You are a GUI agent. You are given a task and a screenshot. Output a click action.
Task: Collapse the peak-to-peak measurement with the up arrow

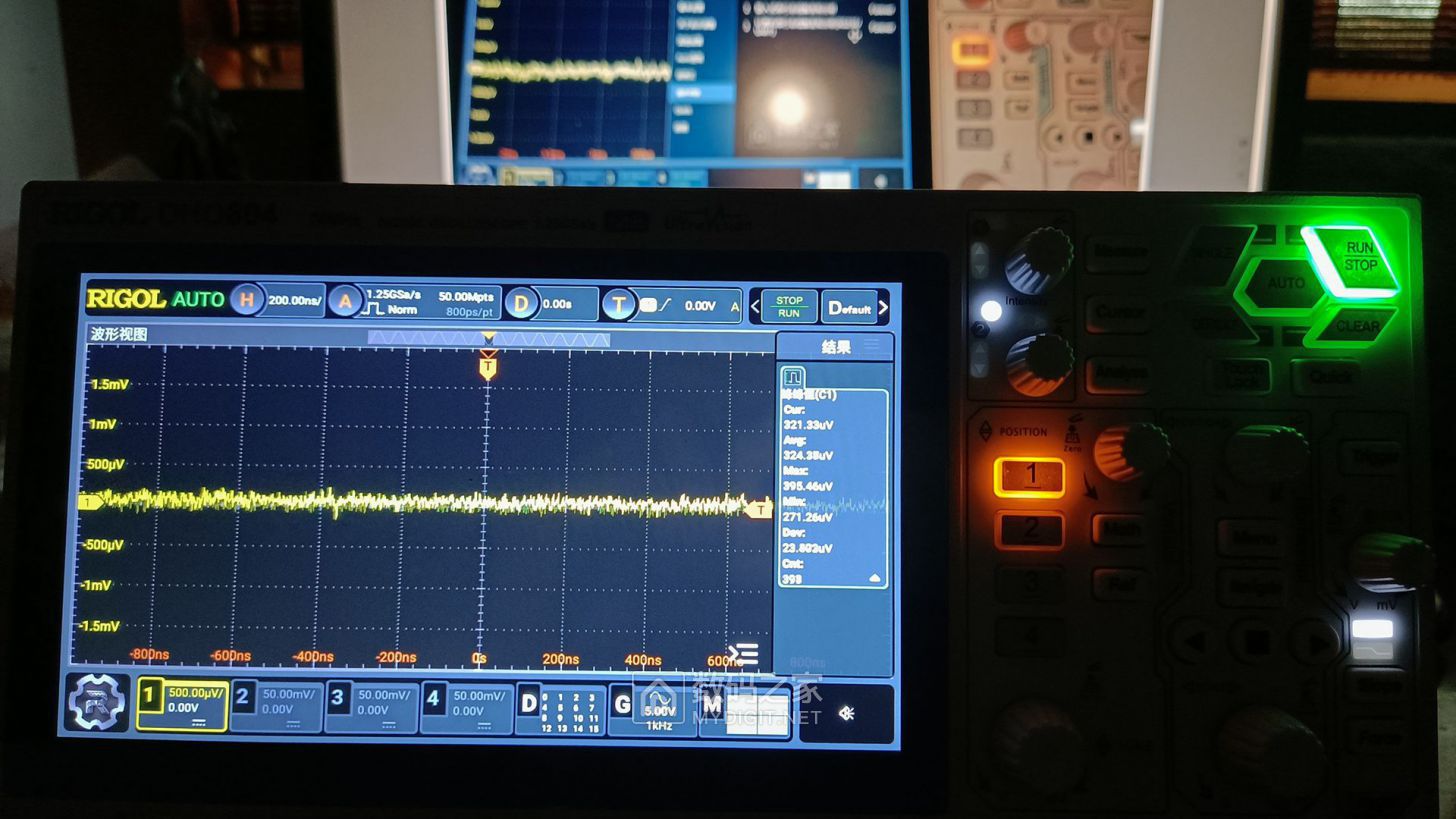[x=875, y=578]
